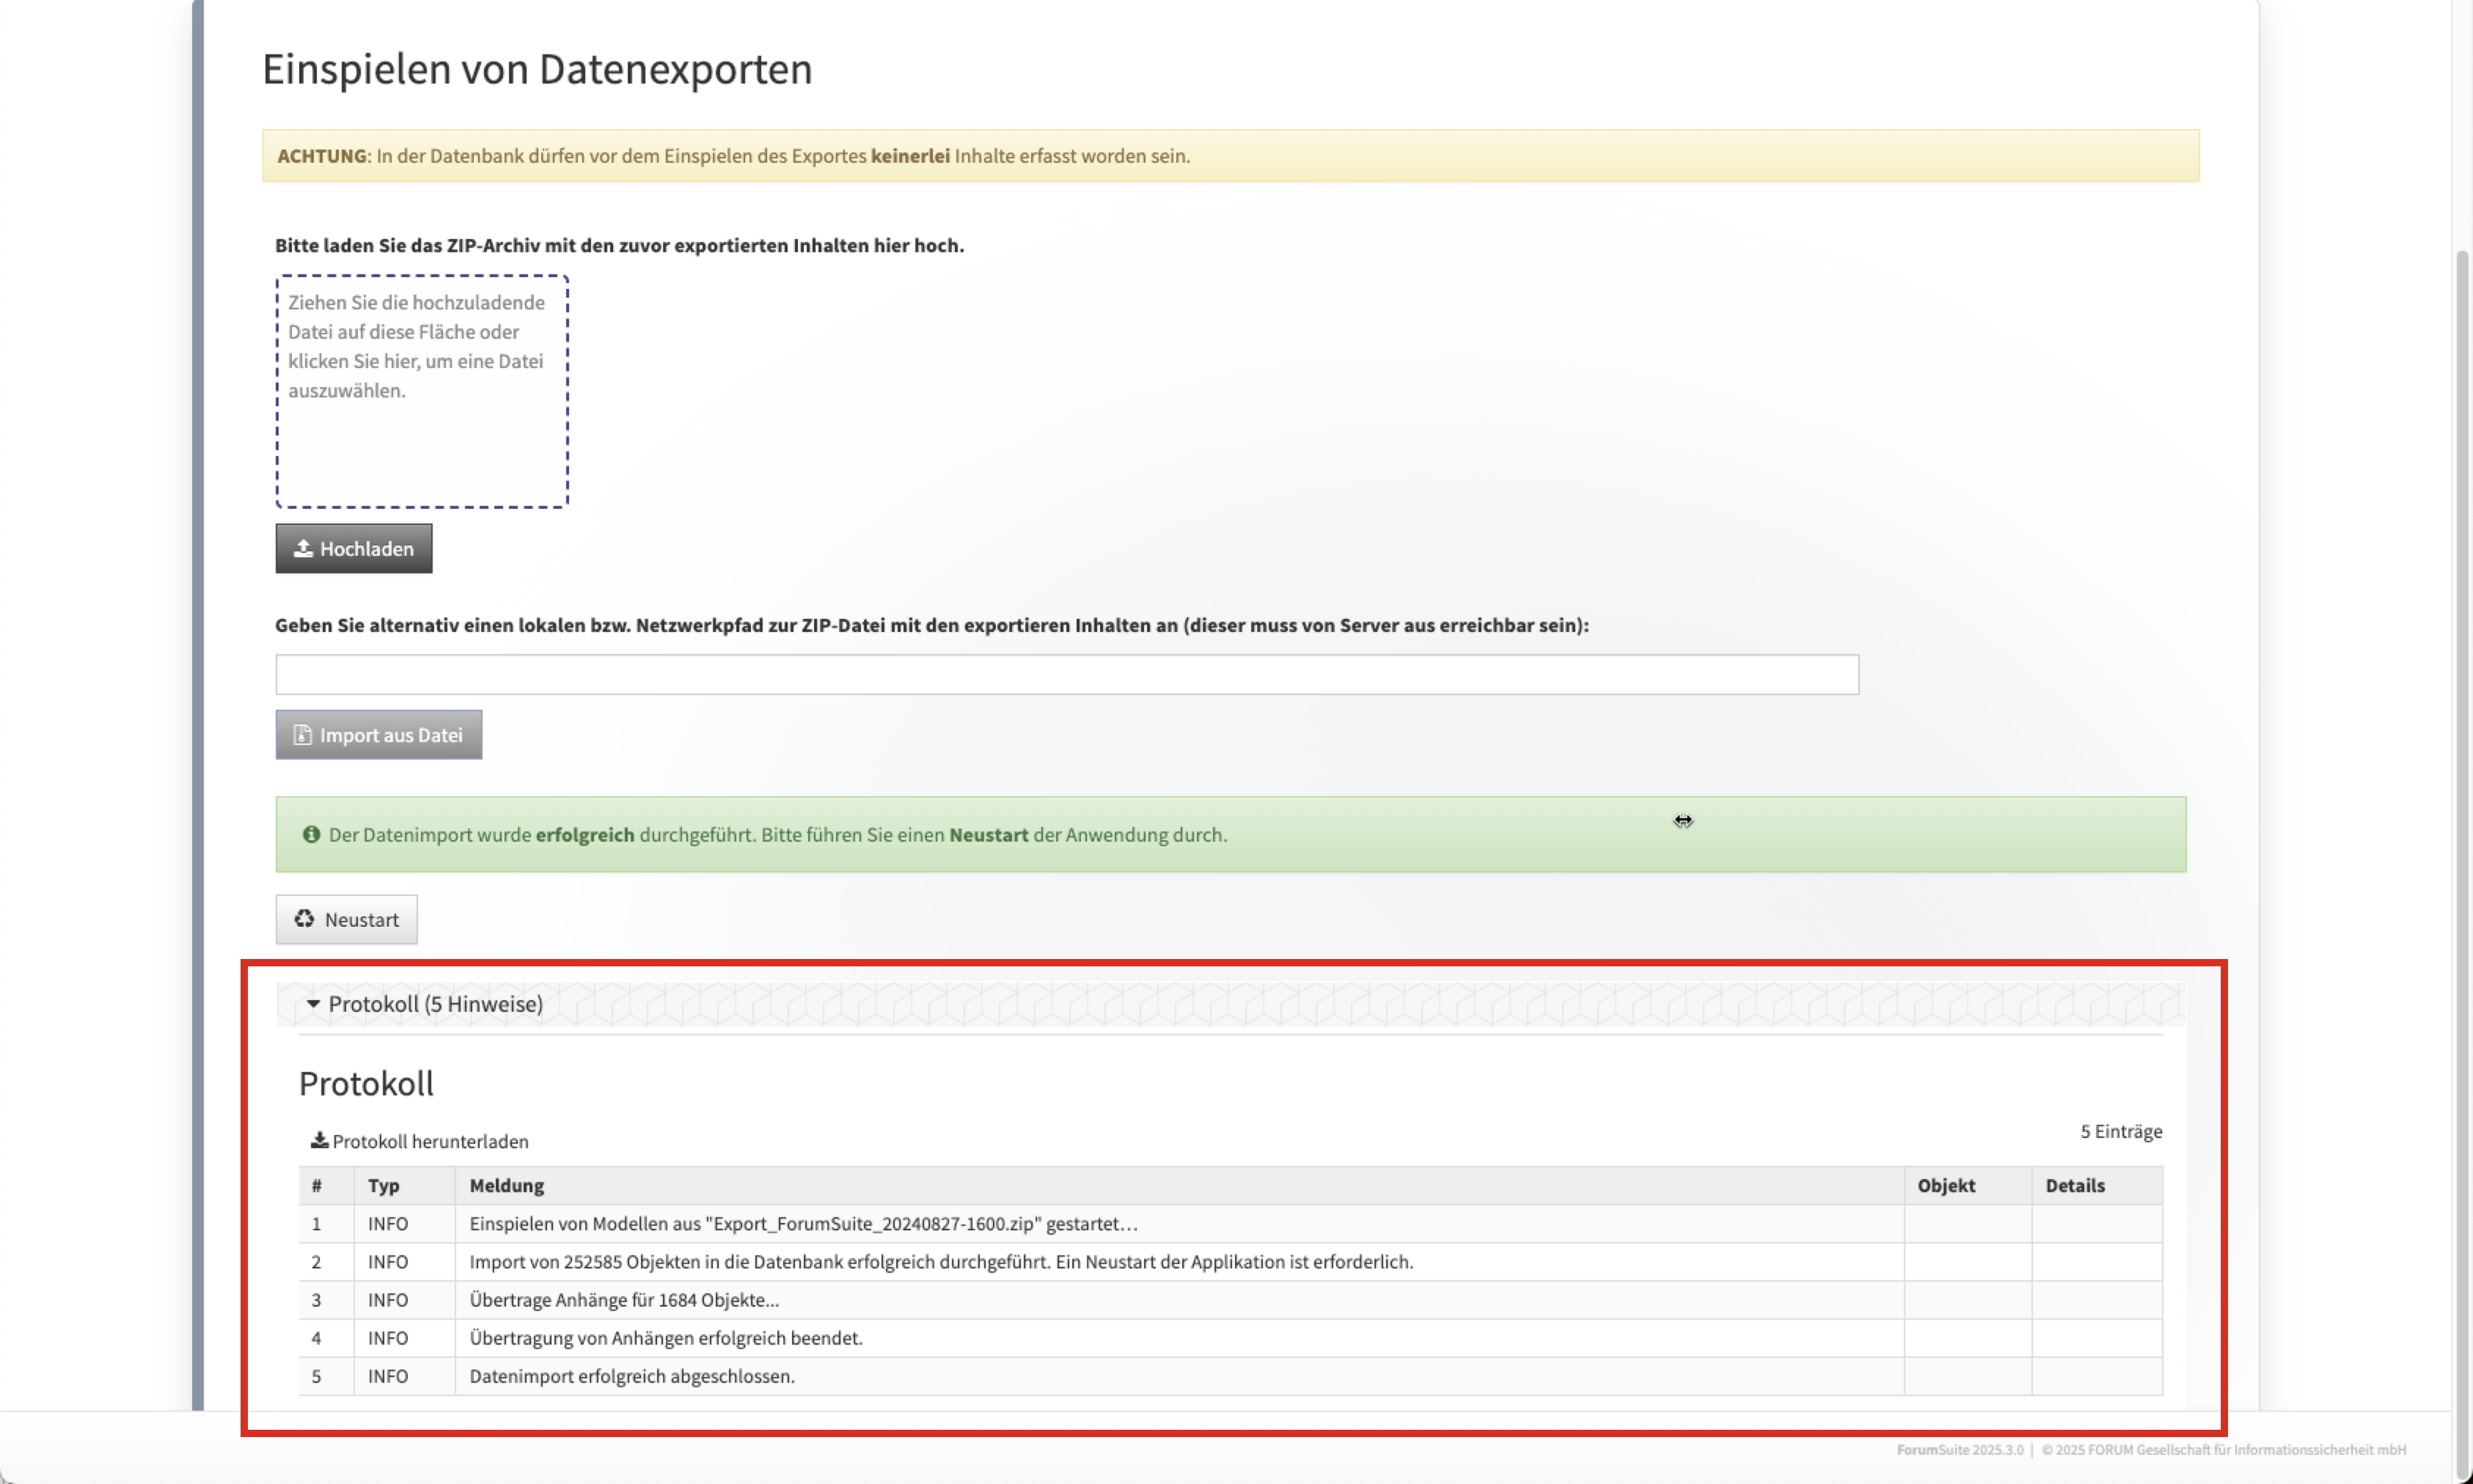Select the log row mentioning Export_ForumSuite zip

click(803, 1223)
